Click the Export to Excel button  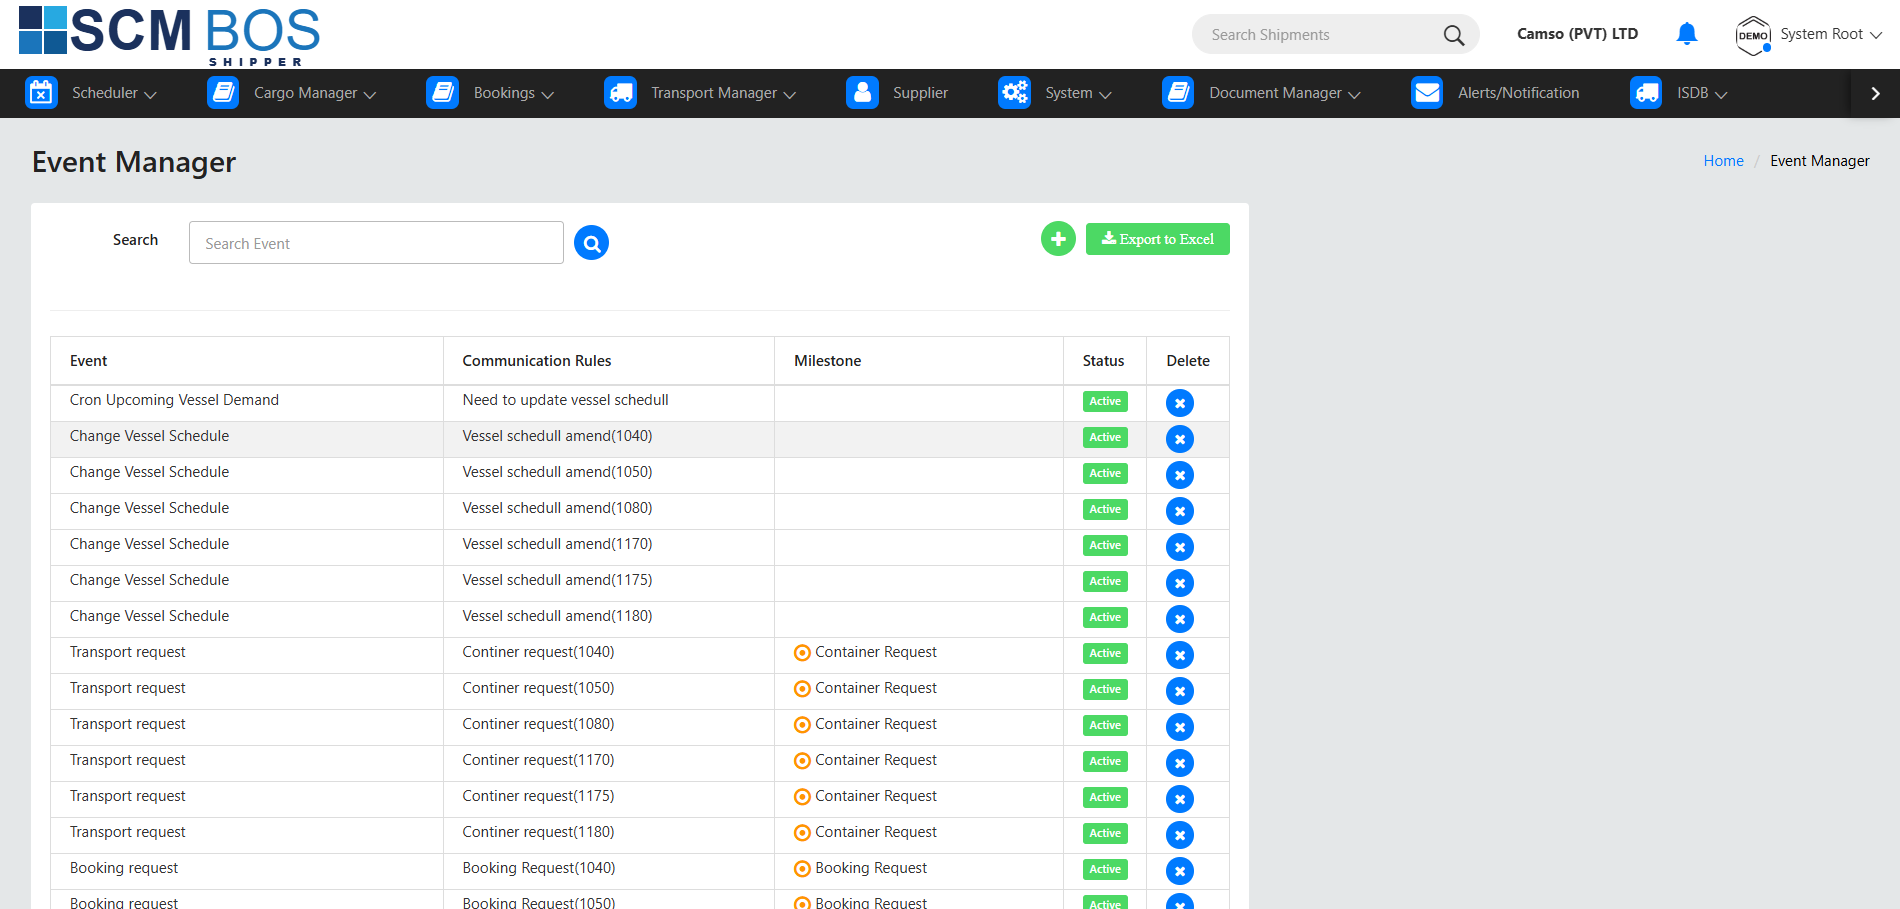click(x=1158, y=239)
